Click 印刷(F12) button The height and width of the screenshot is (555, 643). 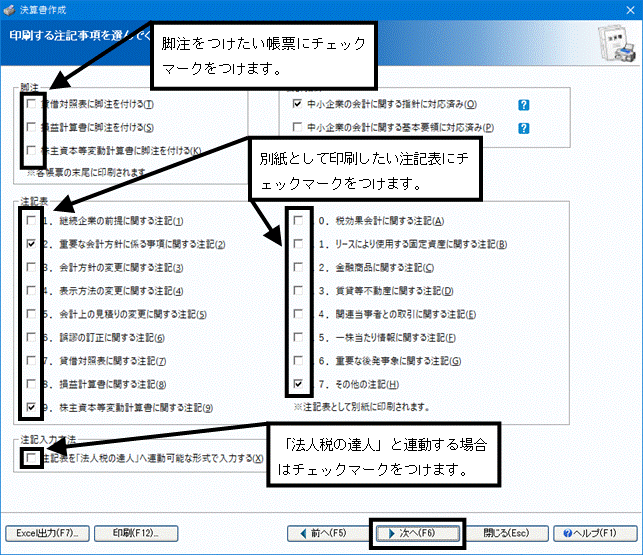tap(136, 534)
